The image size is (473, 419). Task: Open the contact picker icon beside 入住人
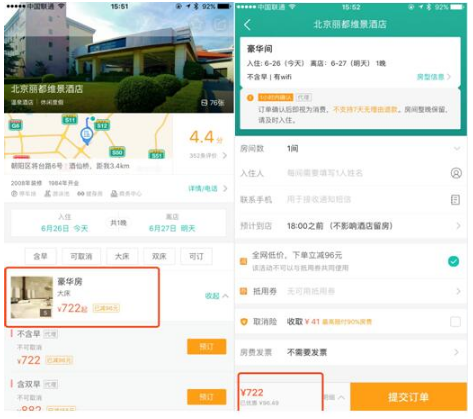pyautogui.click(x=456, y=173)
